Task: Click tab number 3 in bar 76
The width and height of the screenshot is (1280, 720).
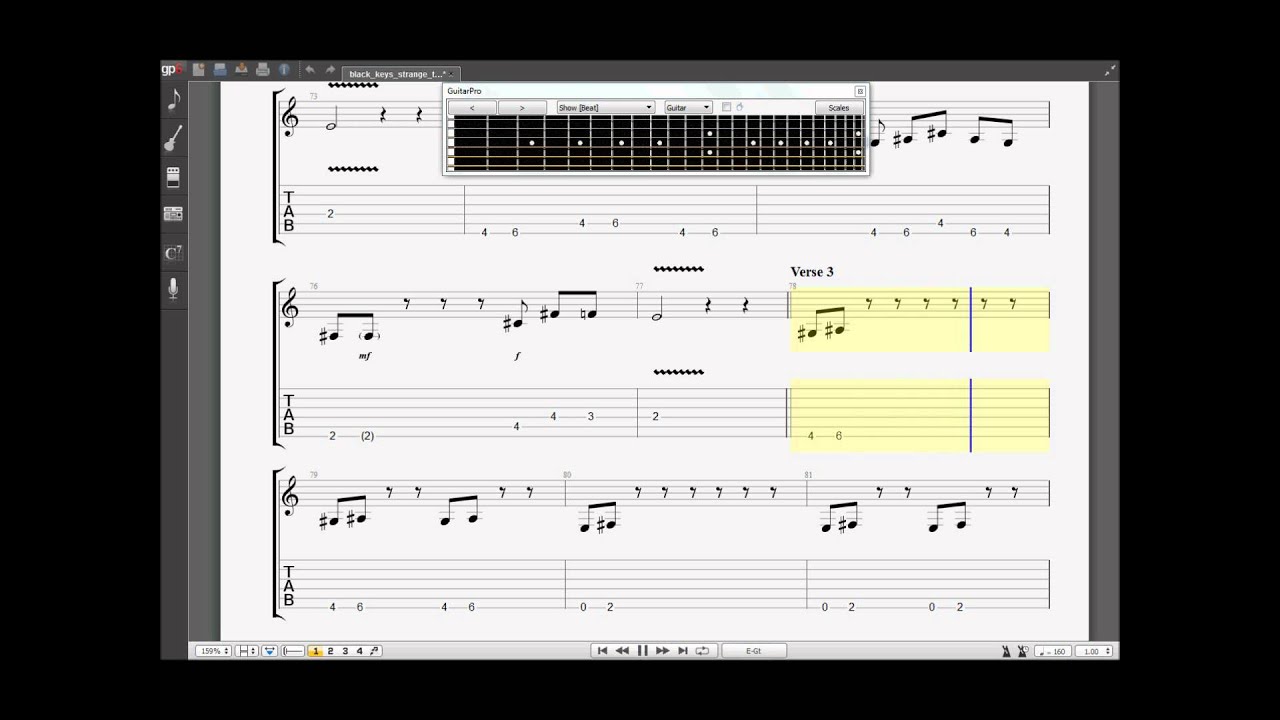Action: pos(591,416)
